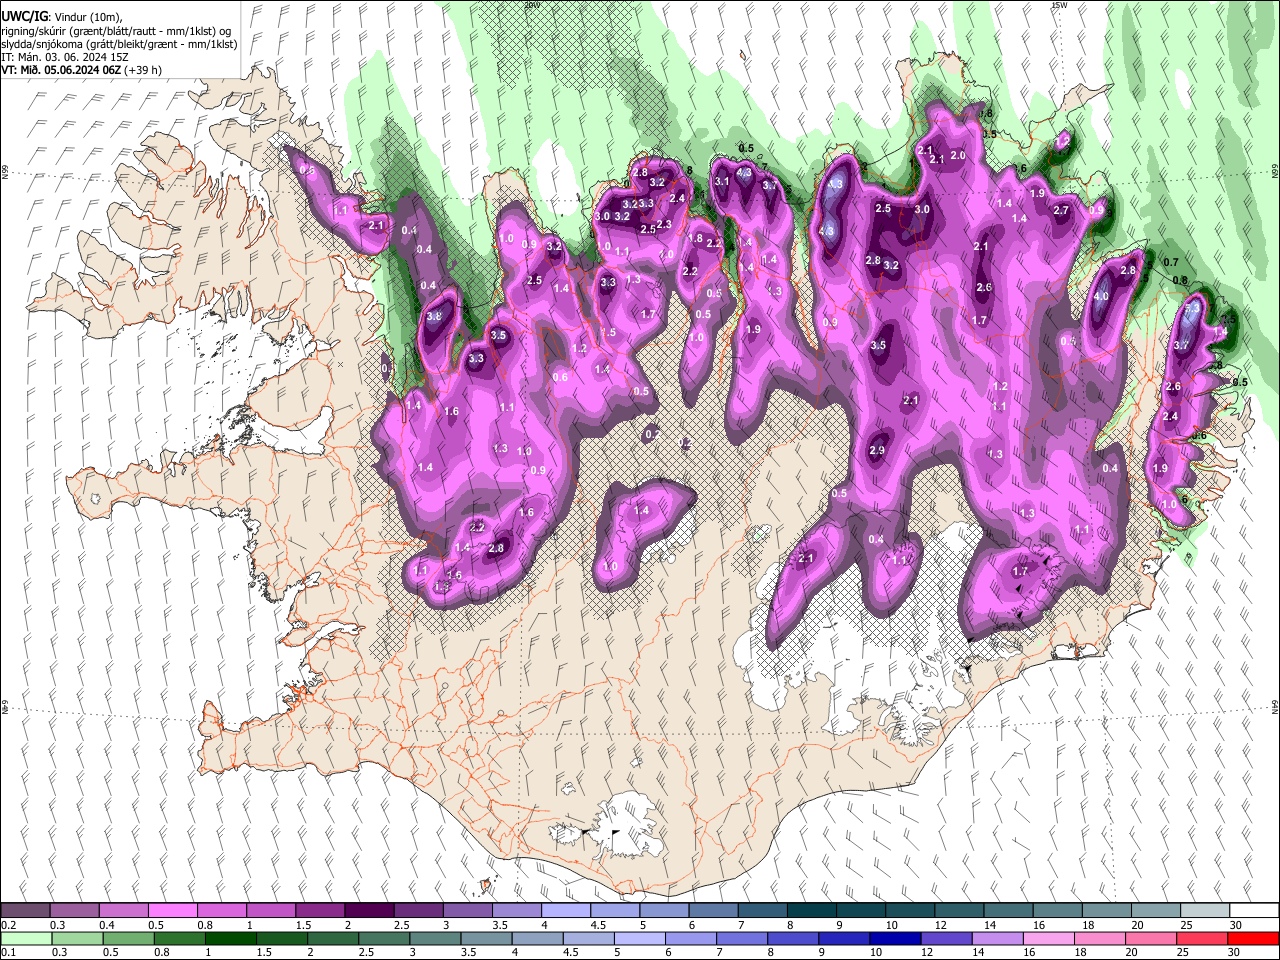Click the '4.0' snowfall value on the map
The image size is (1280, 960).
click(x=1101, y=297)
